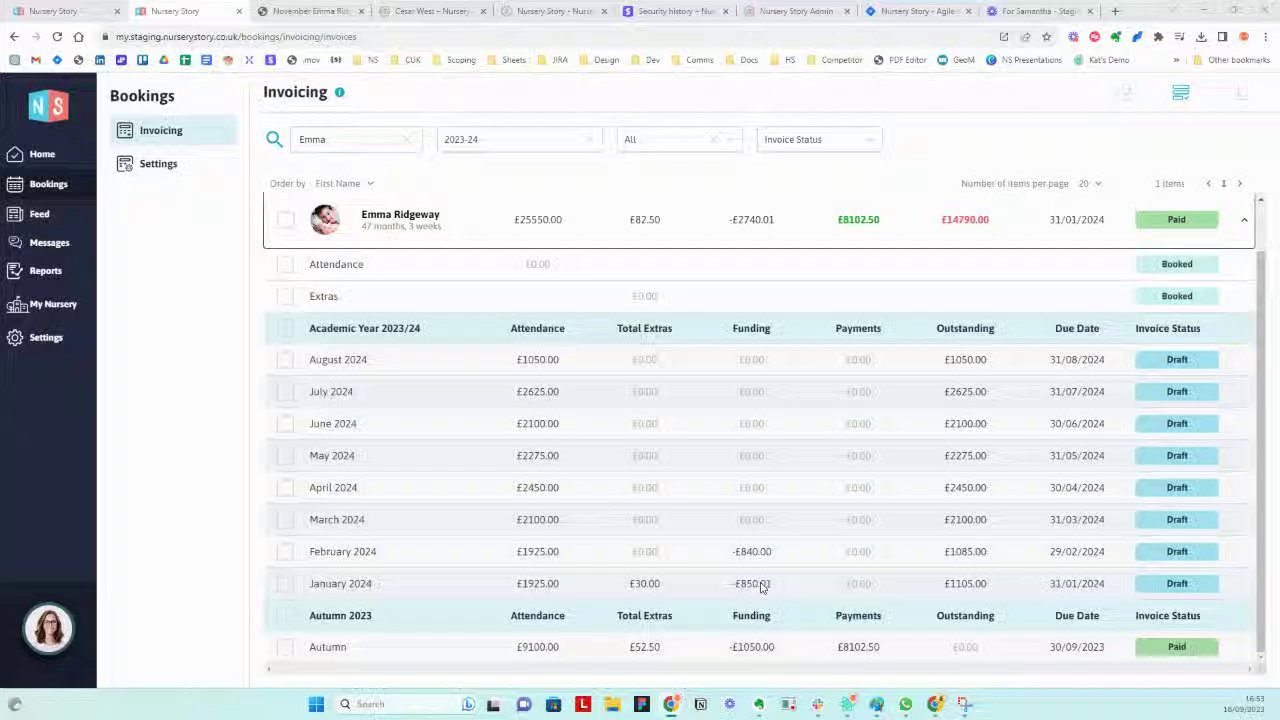Select the August 2024 invoice checkbox
The width and height of the screenshot is (1280, 720).
click(286, 360)
